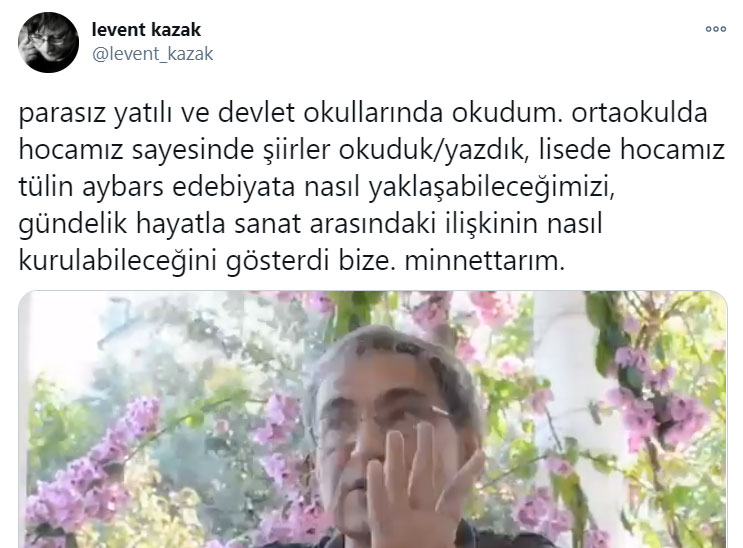The image size is (743, 548).
Task: Click the word kurulabileceğini in the last line
Action: point(118,261)
